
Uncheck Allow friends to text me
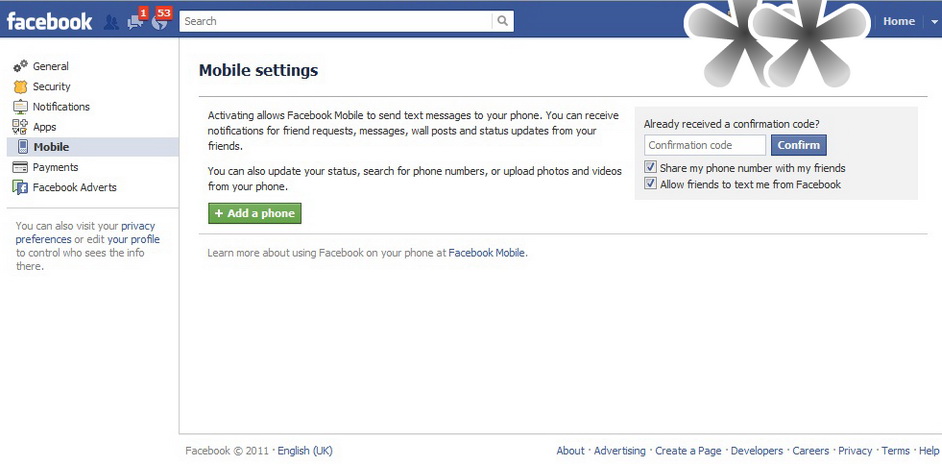pos(650,183)
